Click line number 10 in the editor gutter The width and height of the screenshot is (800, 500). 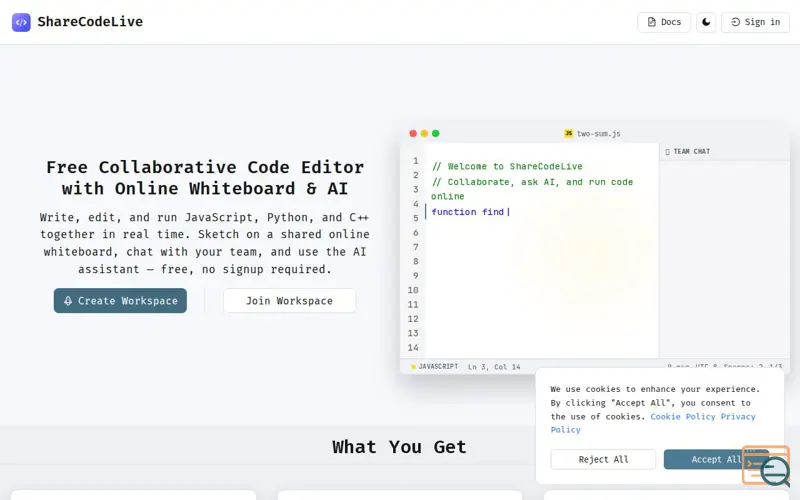coord(413,290)
